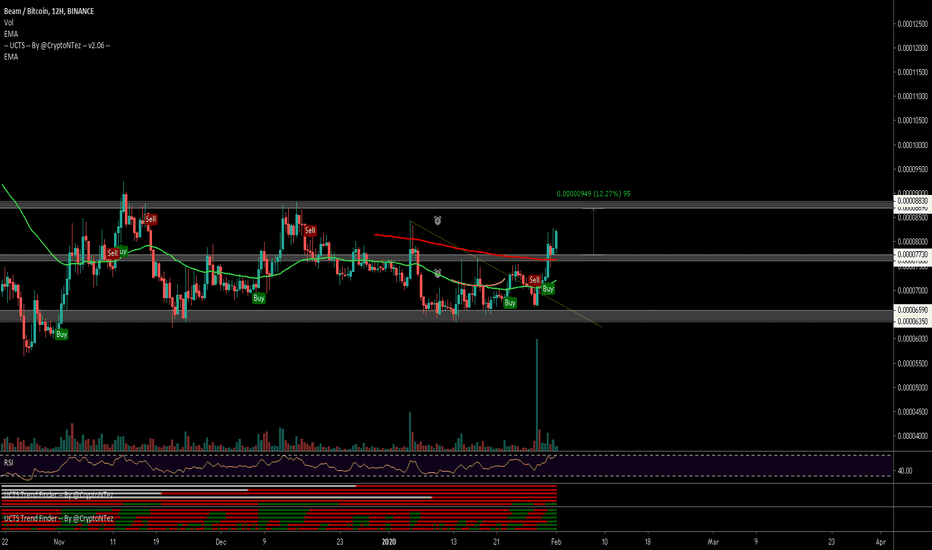
Task: Select the Buy signal label just before Feb
Action: pos(548,288)
